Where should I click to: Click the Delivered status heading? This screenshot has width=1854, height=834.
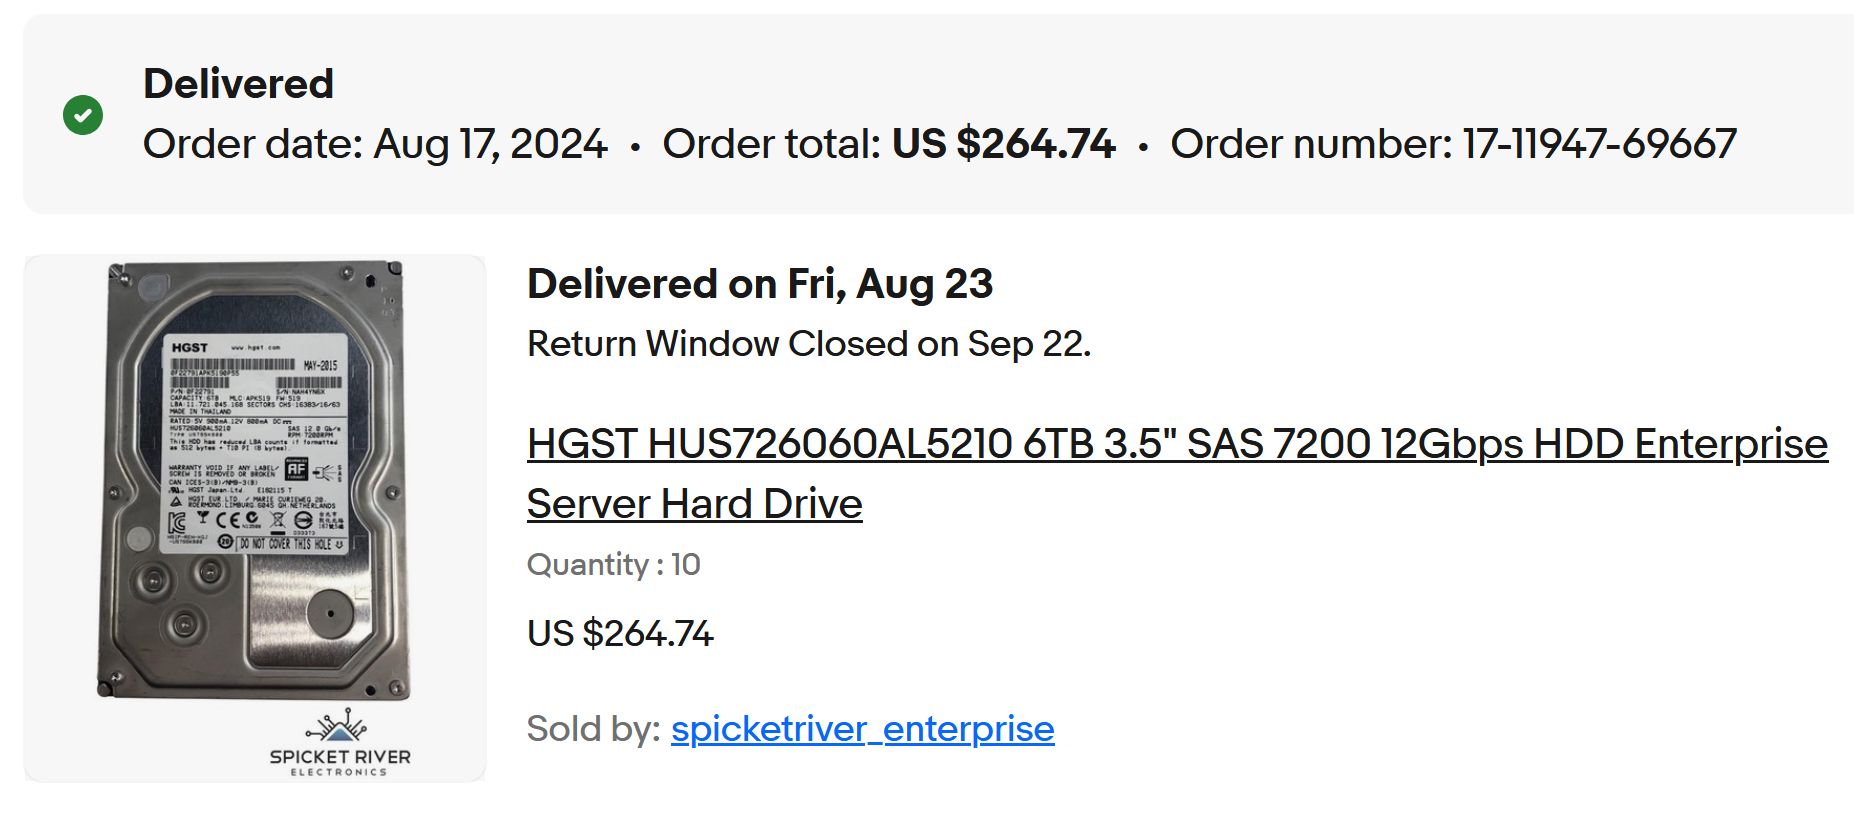(x=238, y=84)
